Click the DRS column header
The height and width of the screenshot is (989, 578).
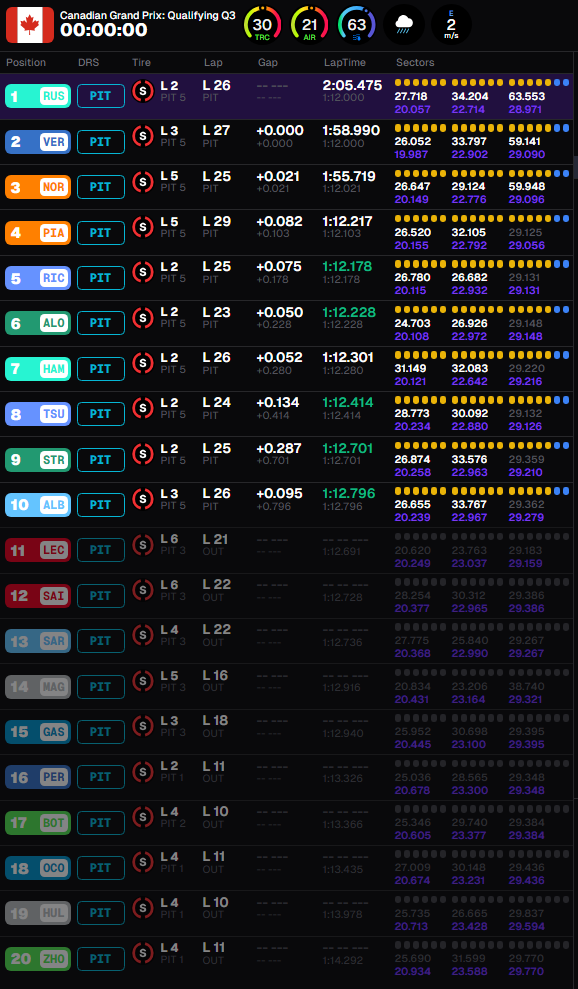click(89, 62)
